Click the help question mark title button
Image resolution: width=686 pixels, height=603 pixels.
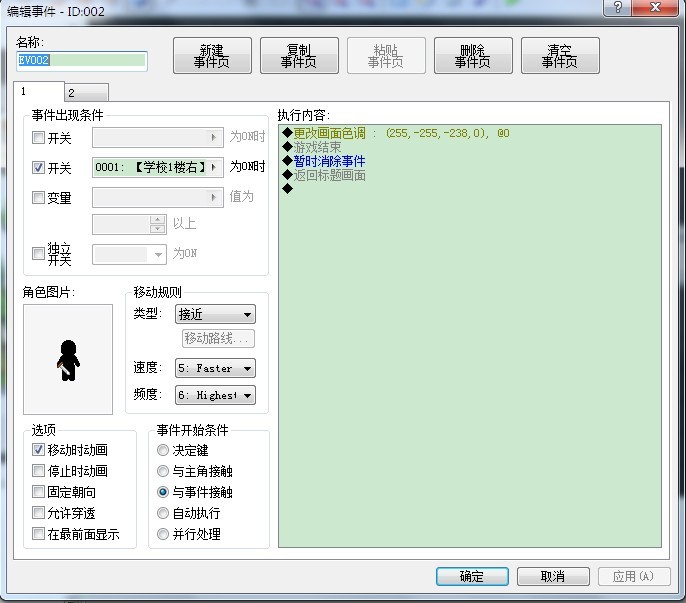click(618, 7)
